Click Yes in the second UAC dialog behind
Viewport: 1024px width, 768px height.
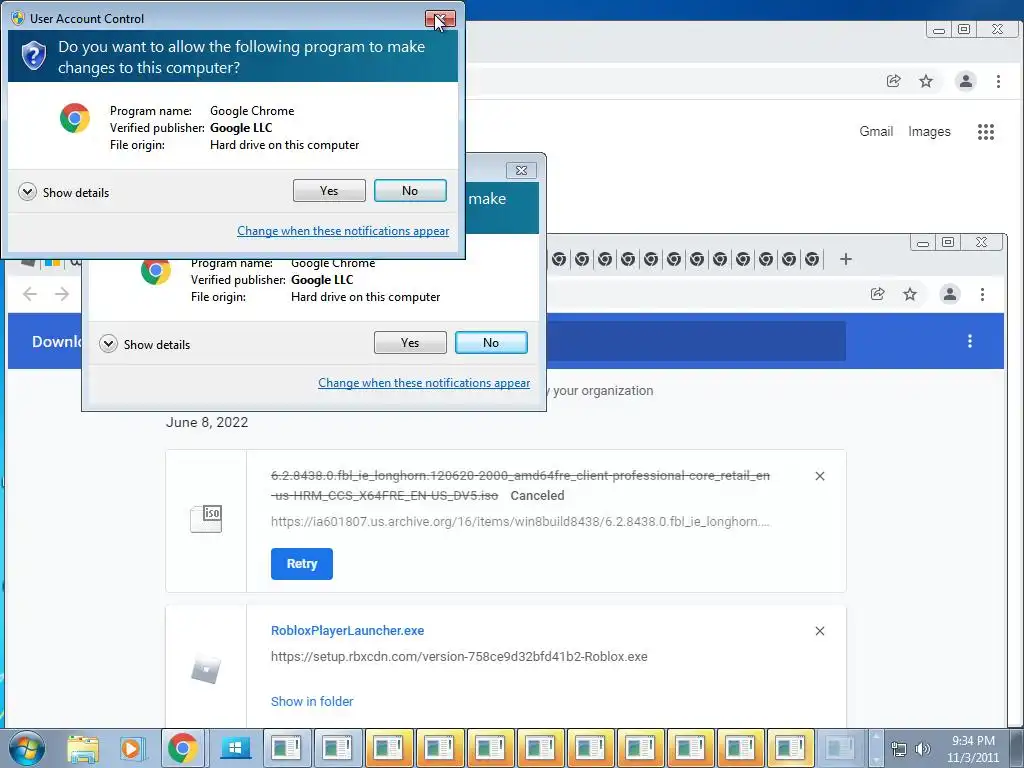coord(410,343)
